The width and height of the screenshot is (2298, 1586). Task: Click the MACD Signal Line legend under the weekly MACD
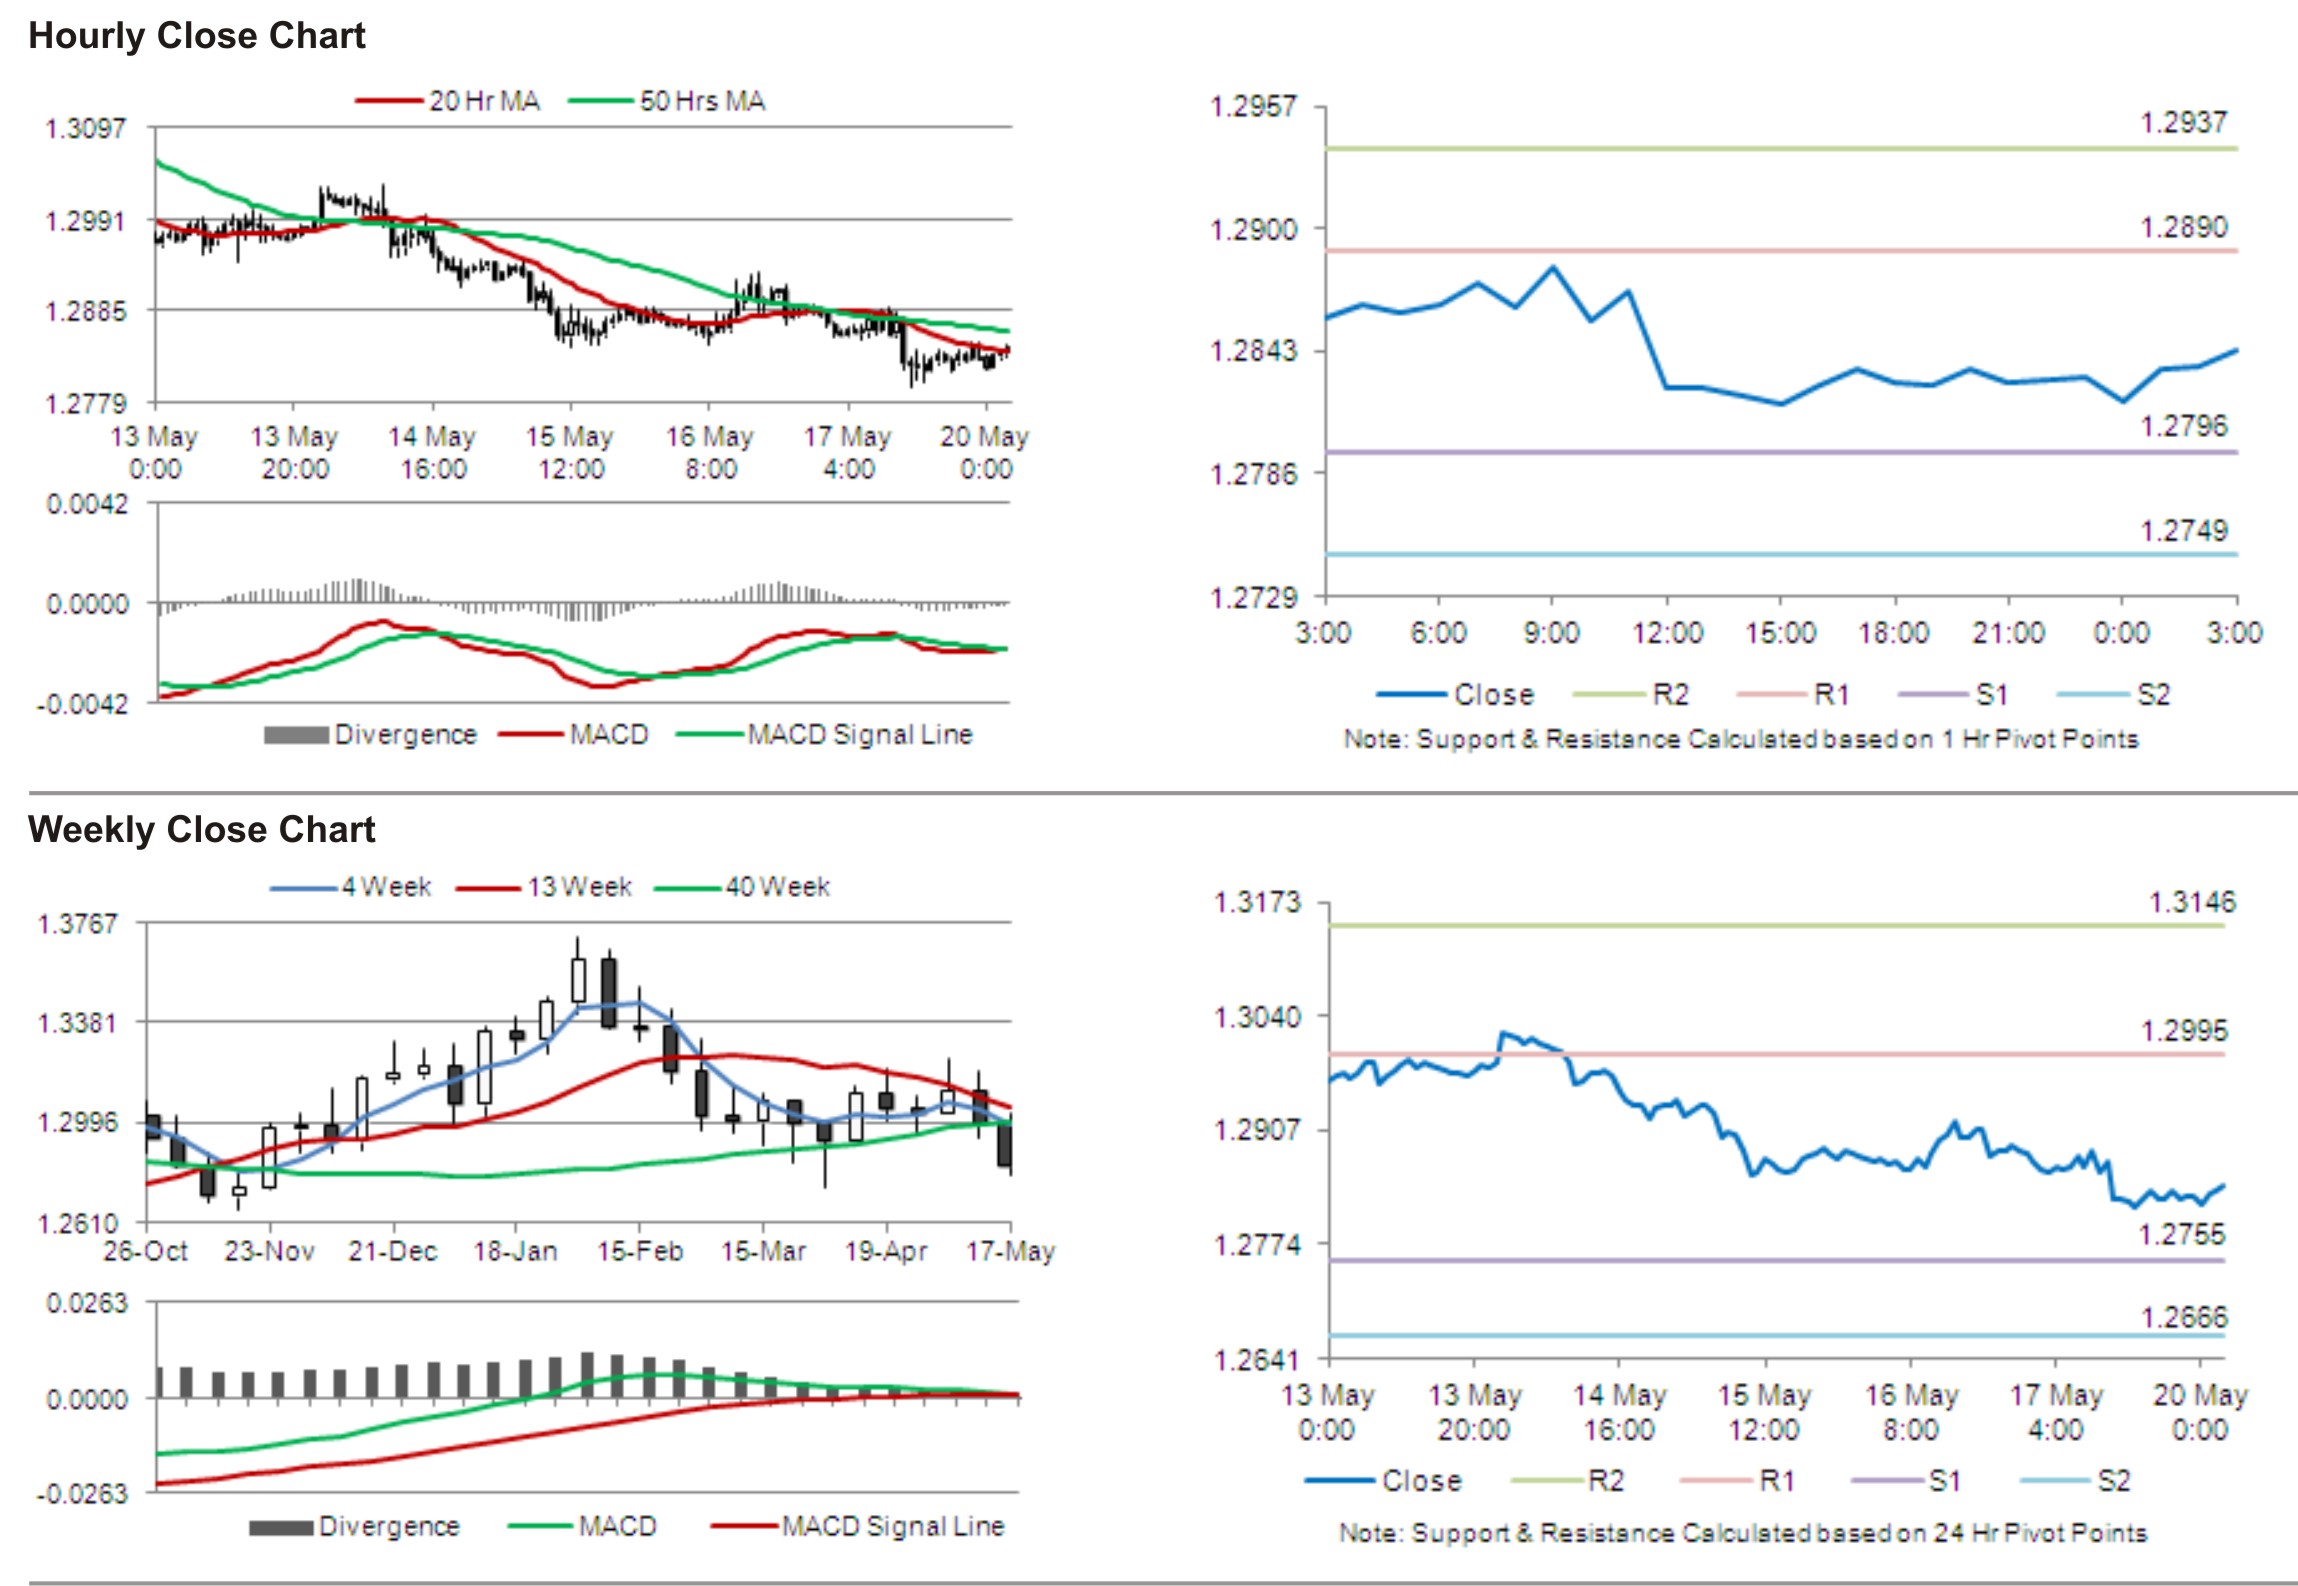click(x=857, y=1527)
